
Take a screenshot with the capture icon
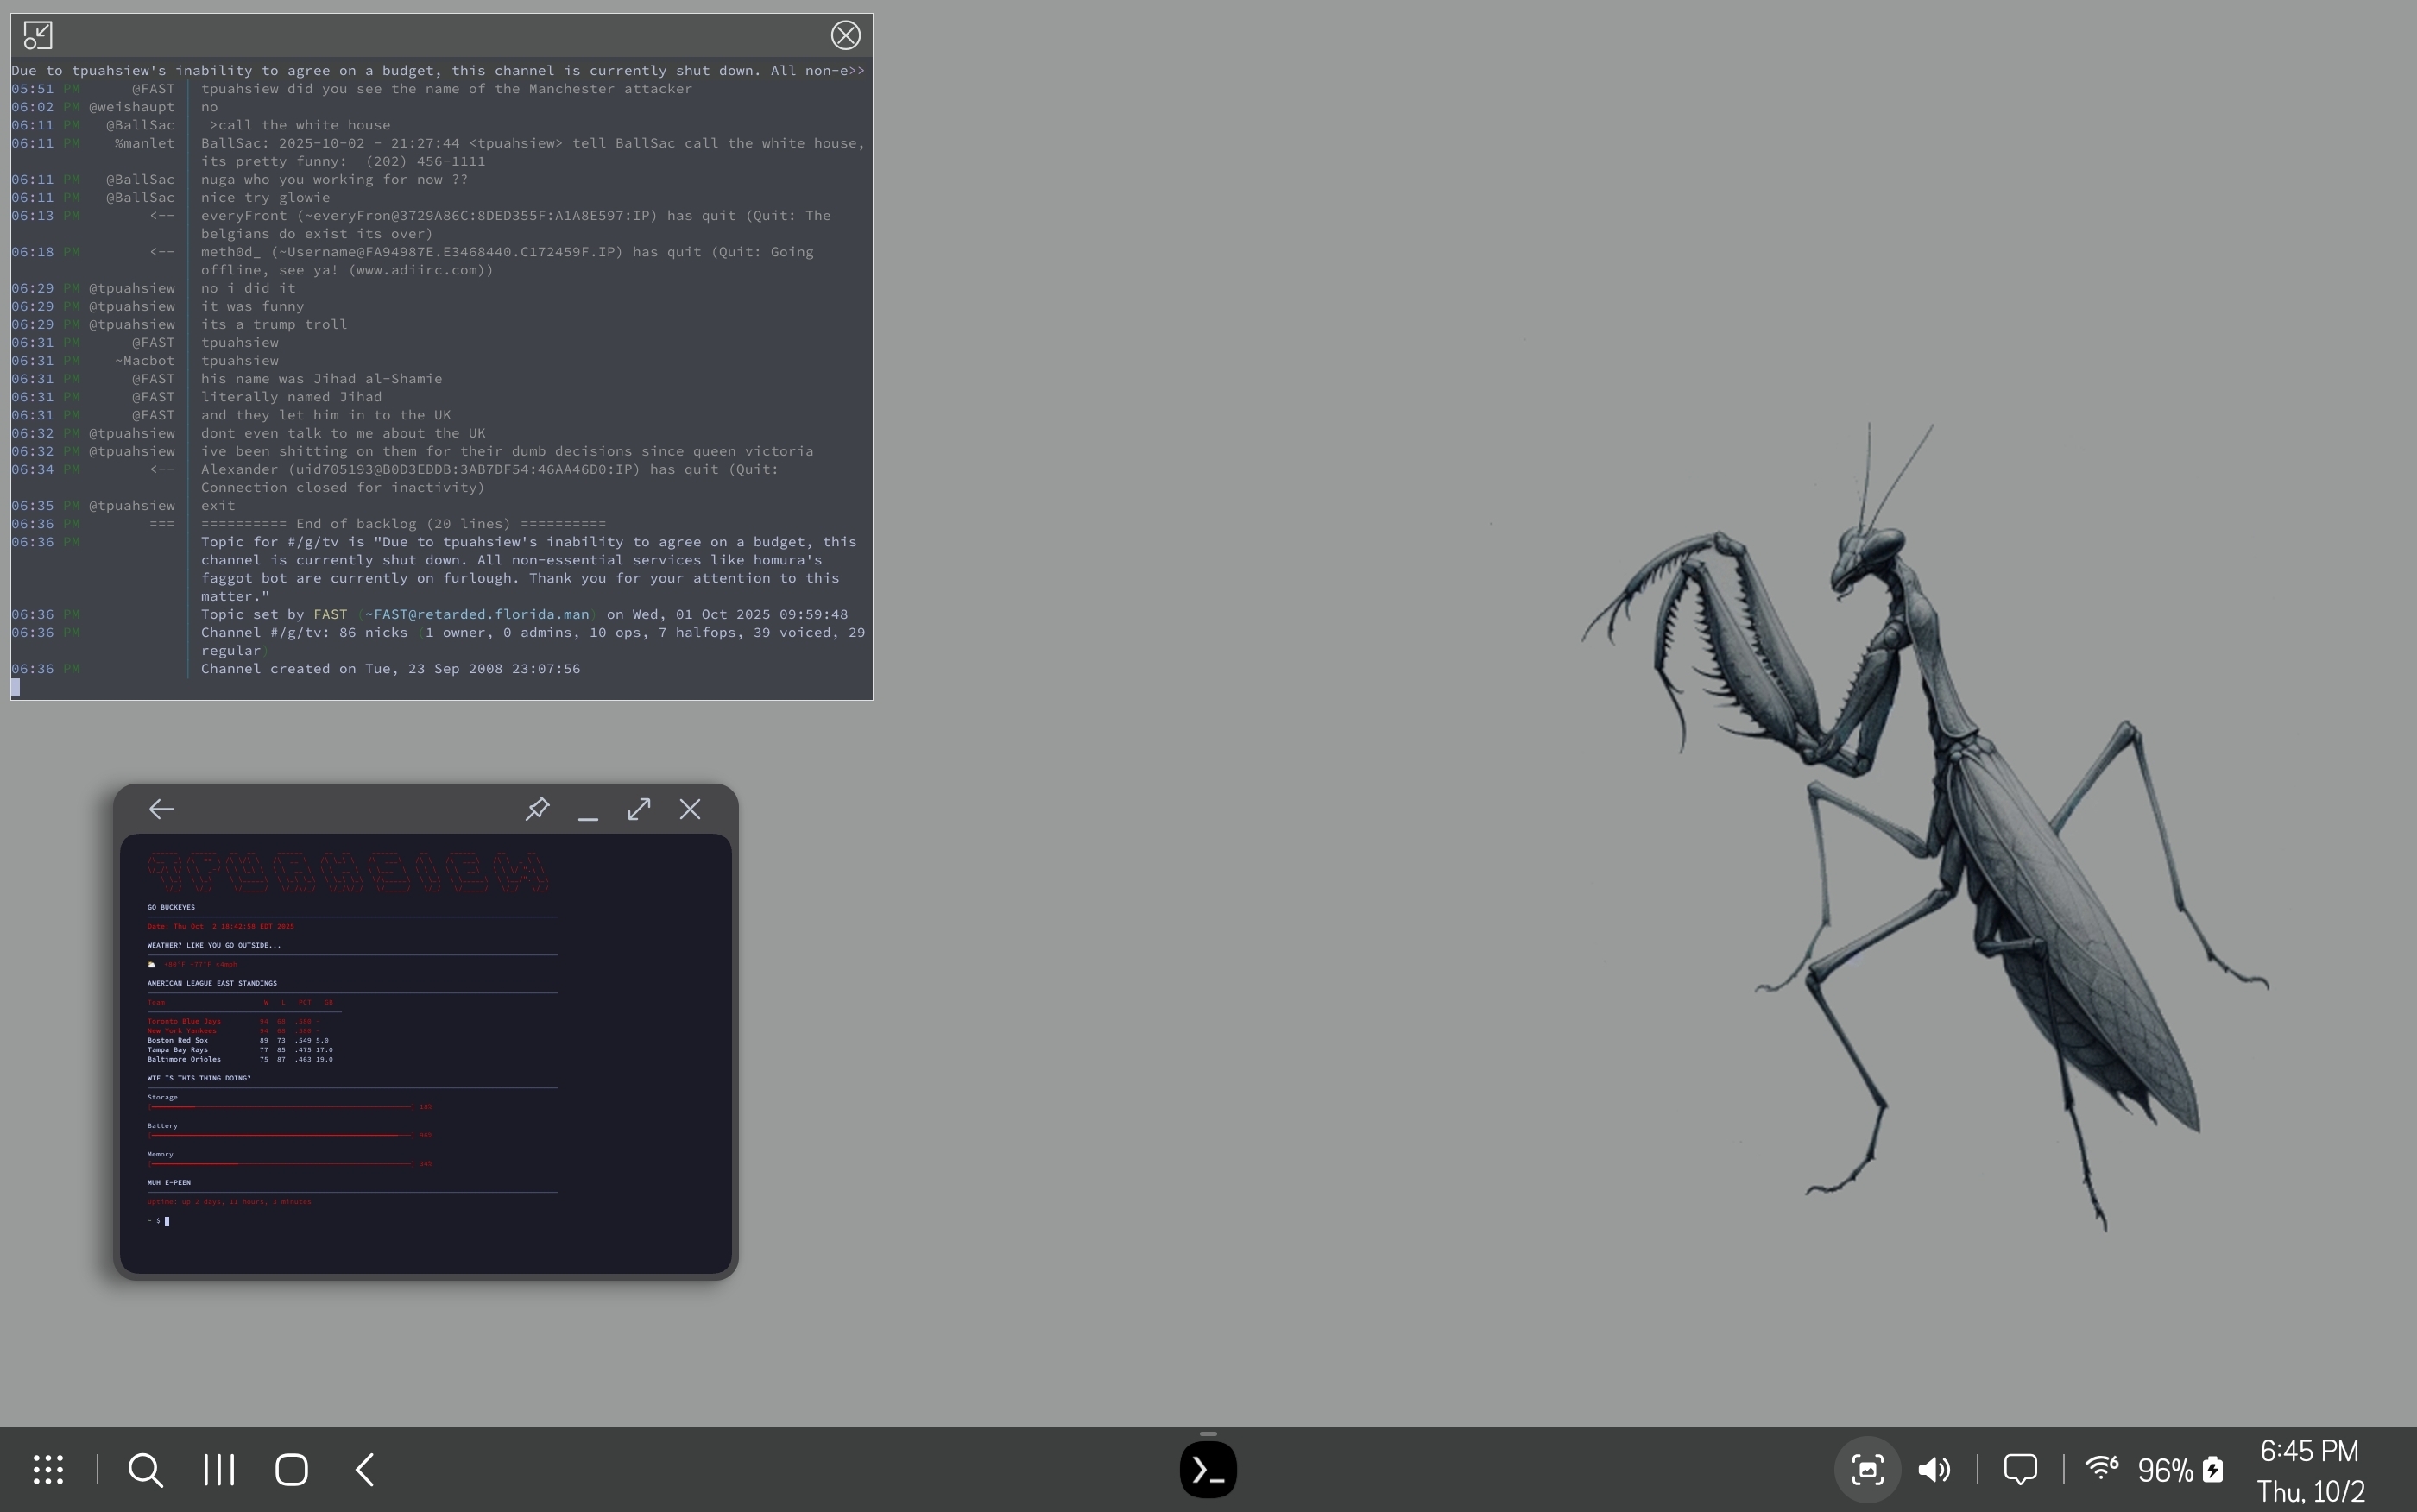[1867, 1469]
